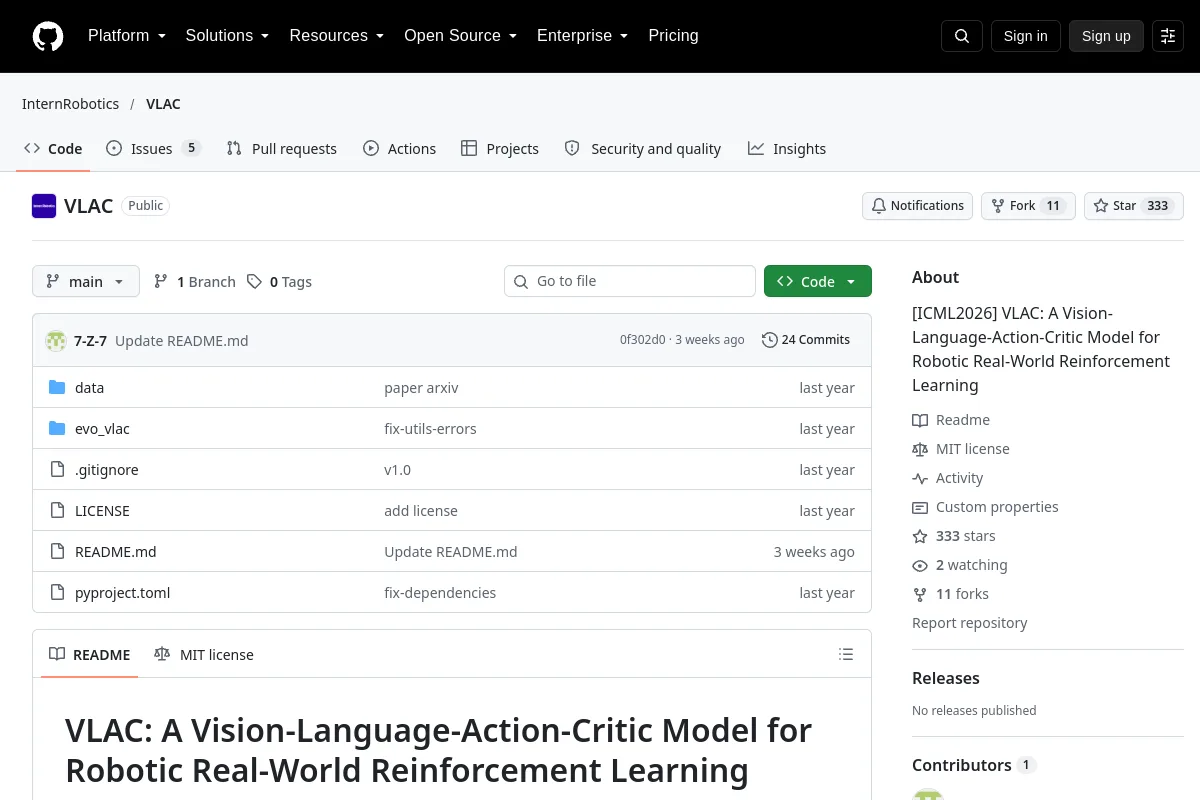Select the Code repository tab
This screenshot has height=800, width=1200.
(54, 149)
